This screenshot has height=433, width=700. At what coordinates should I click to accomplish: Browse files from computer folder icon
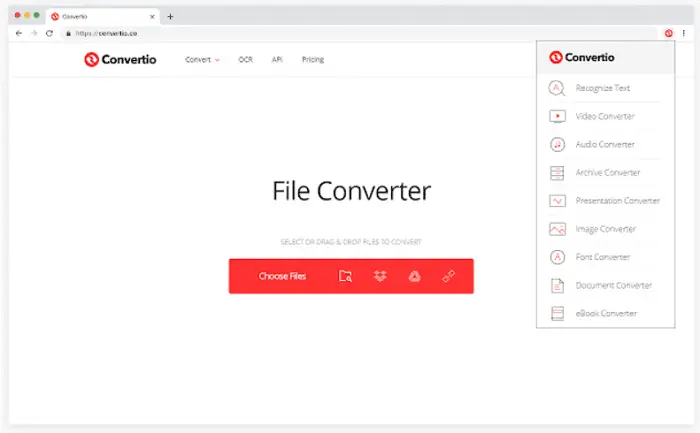[x=345, y=276]
